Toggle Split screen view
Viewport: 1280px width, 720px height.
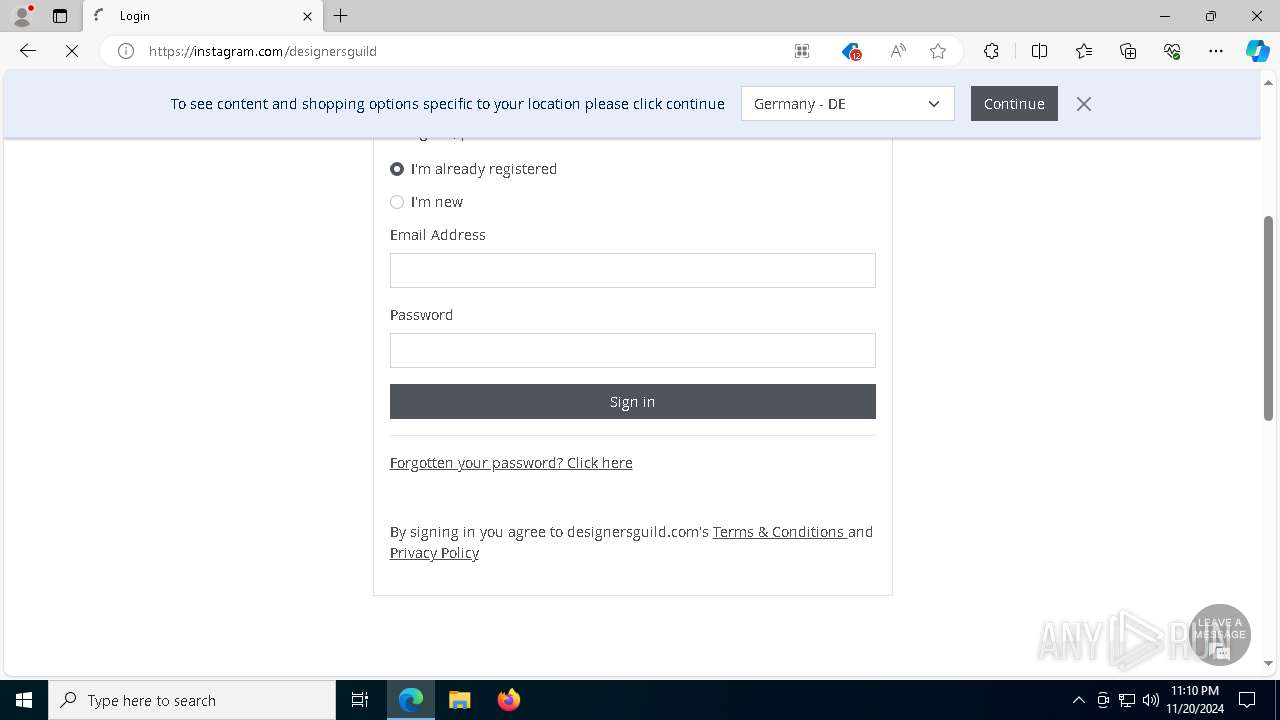point(1039,51)
